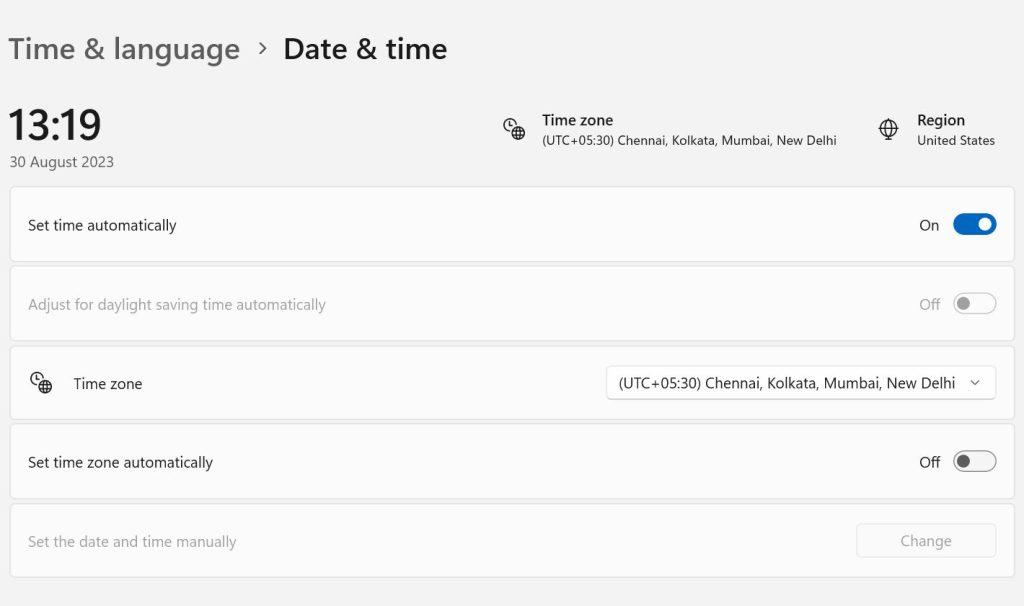The image size is (1024, 606).
Task: Click the Region heading in the header
Action: point(940,120)
